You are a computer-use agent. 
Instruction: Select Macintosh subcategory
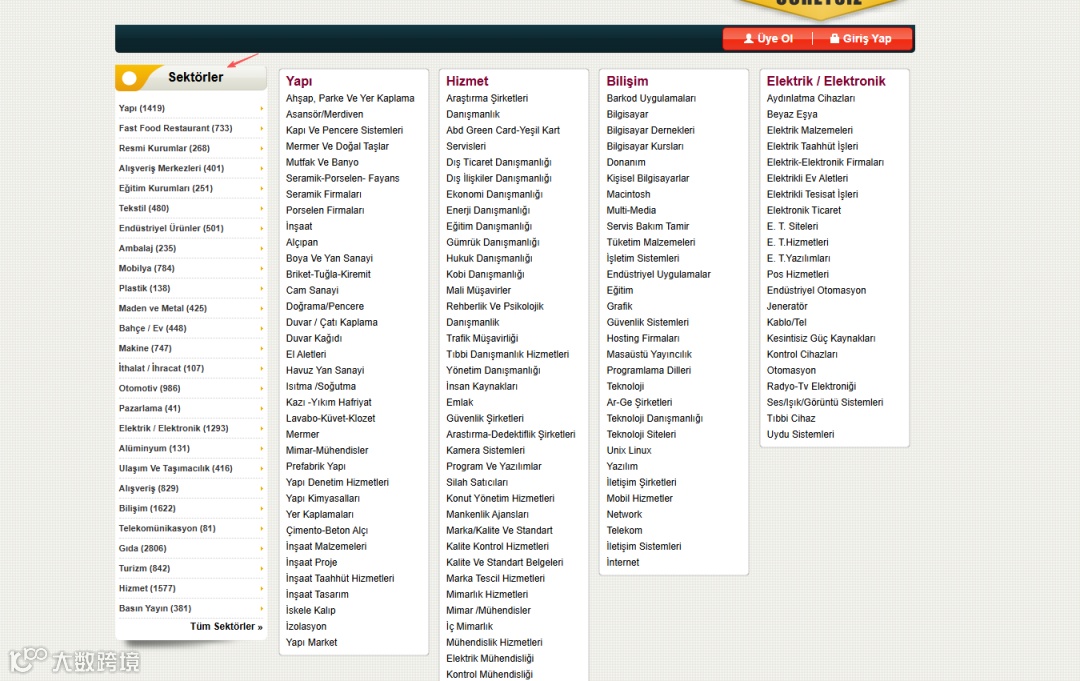click(x=628, y=194)
